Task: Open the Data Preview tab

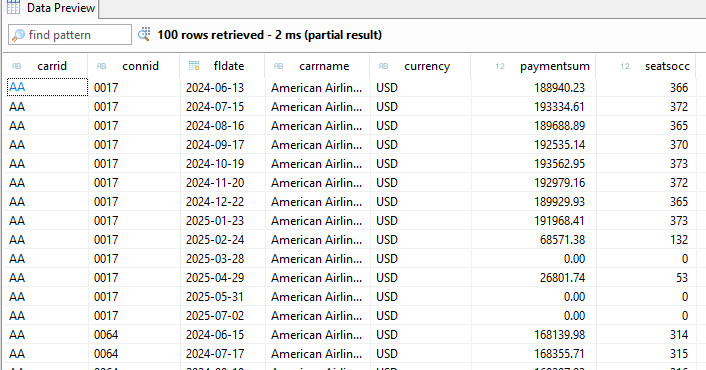Action: [51, 8]
